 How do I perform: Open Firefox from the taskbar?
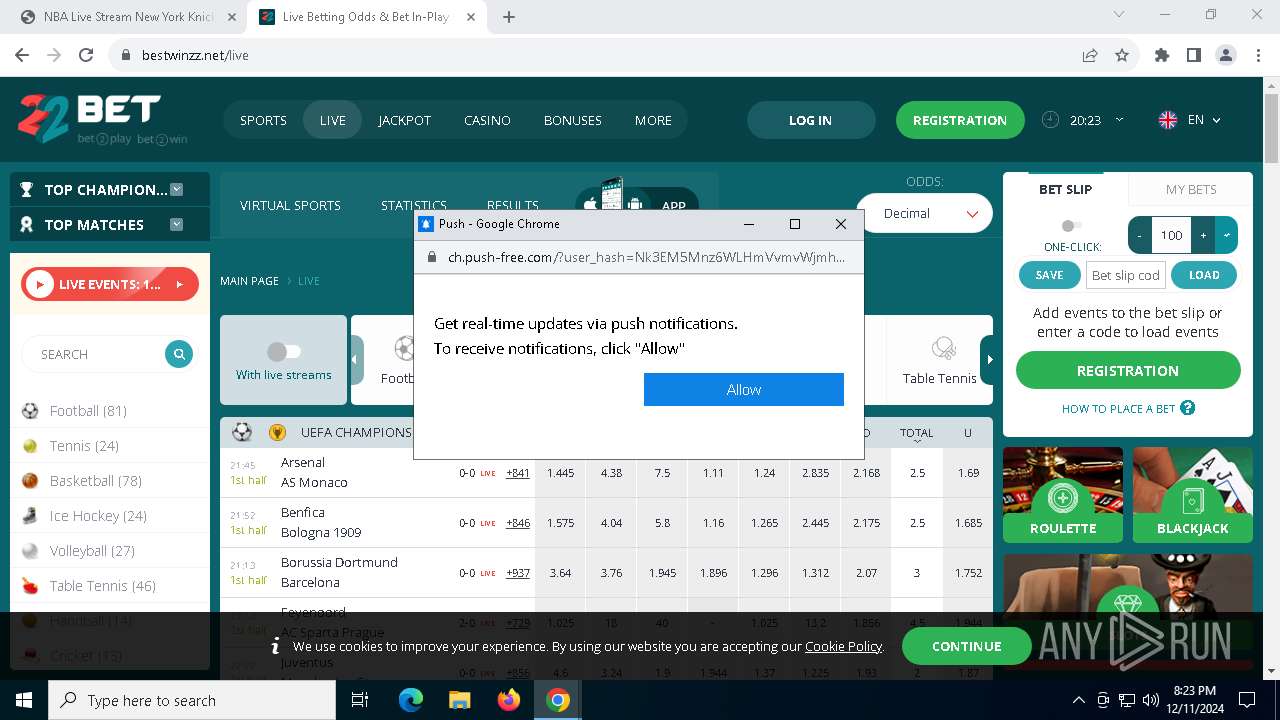509,700
